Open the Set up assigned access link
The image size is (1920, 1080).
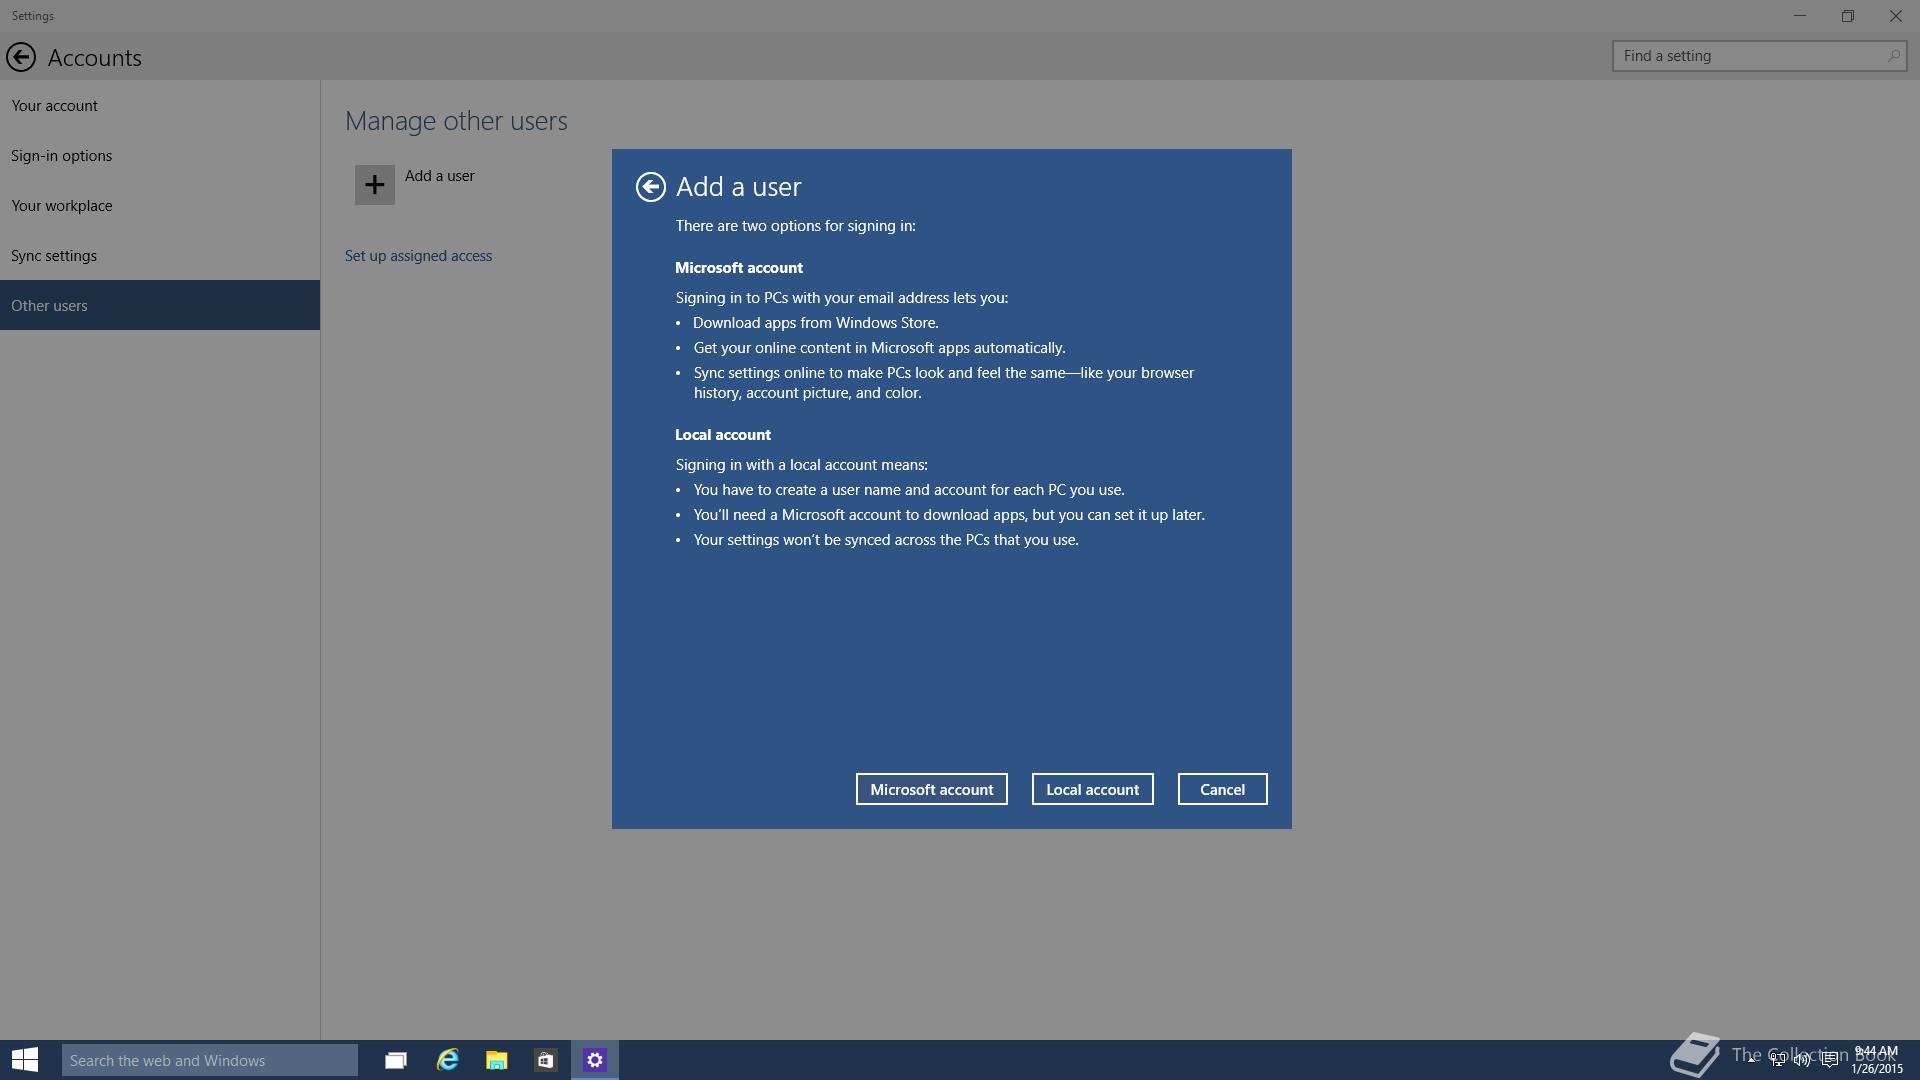coord(419,256)
